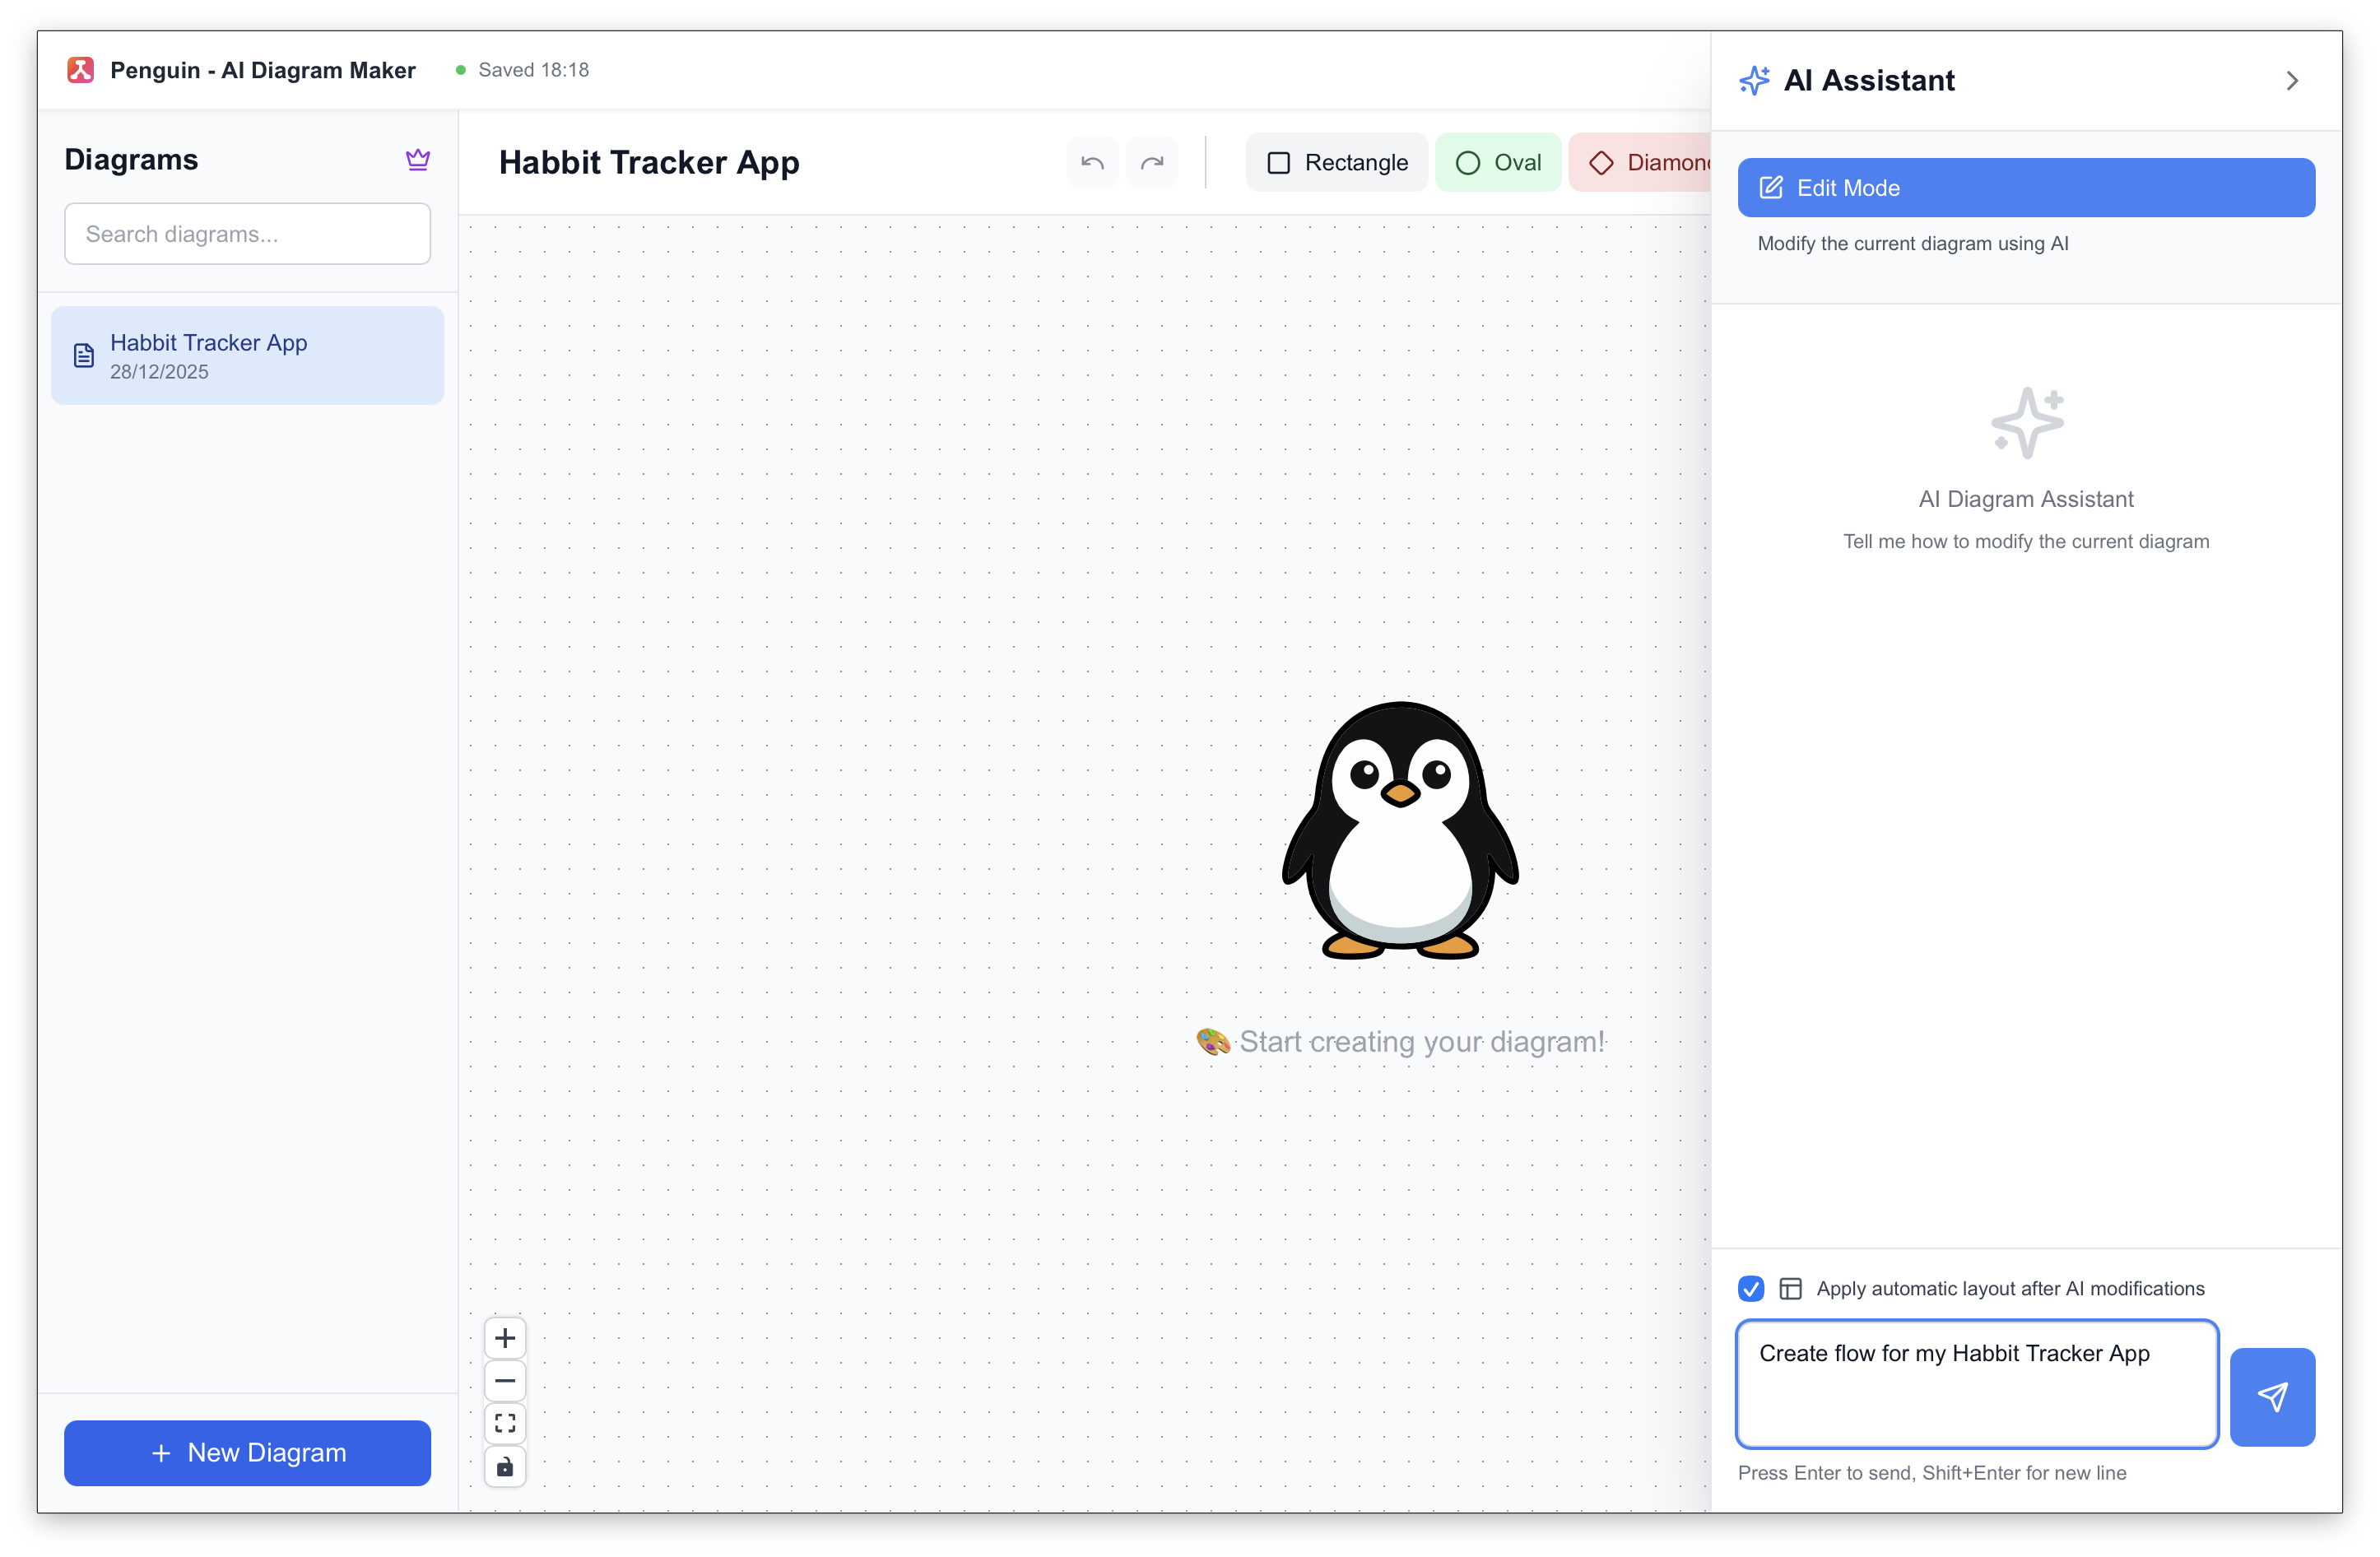Image resolution: width=2380 pixels, height=1557 pixels.
Task: Open the Habbit Tracker App diagram
Action: click(247, 356)
